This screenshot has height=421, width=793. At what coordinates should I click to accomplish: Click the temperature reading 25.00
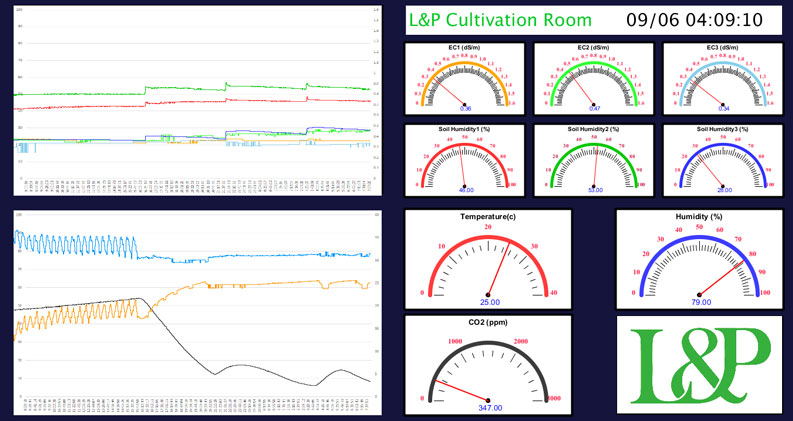490,302
